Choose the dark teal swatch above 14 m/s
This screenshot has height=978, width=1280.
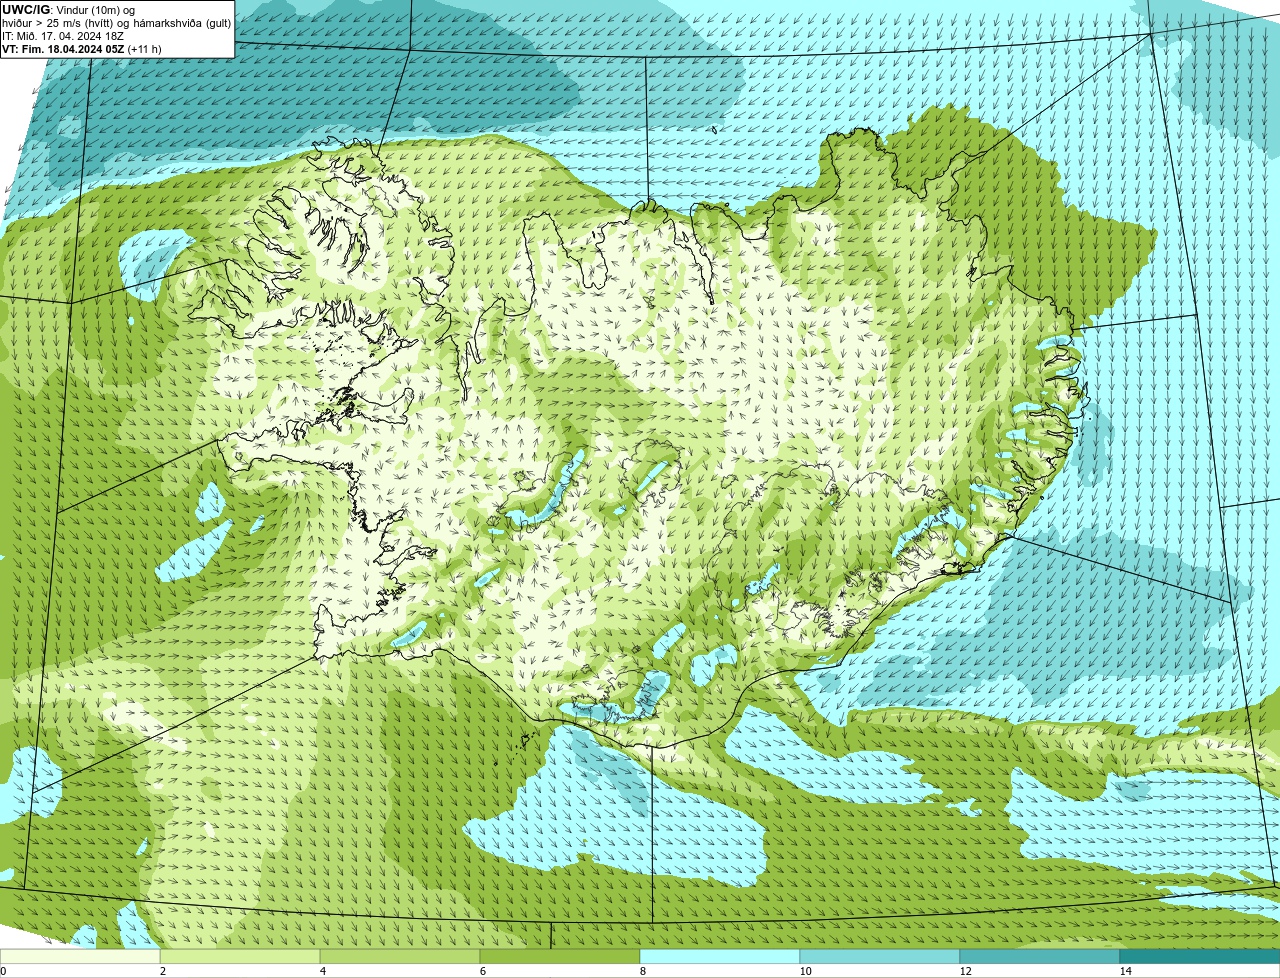1200,957
